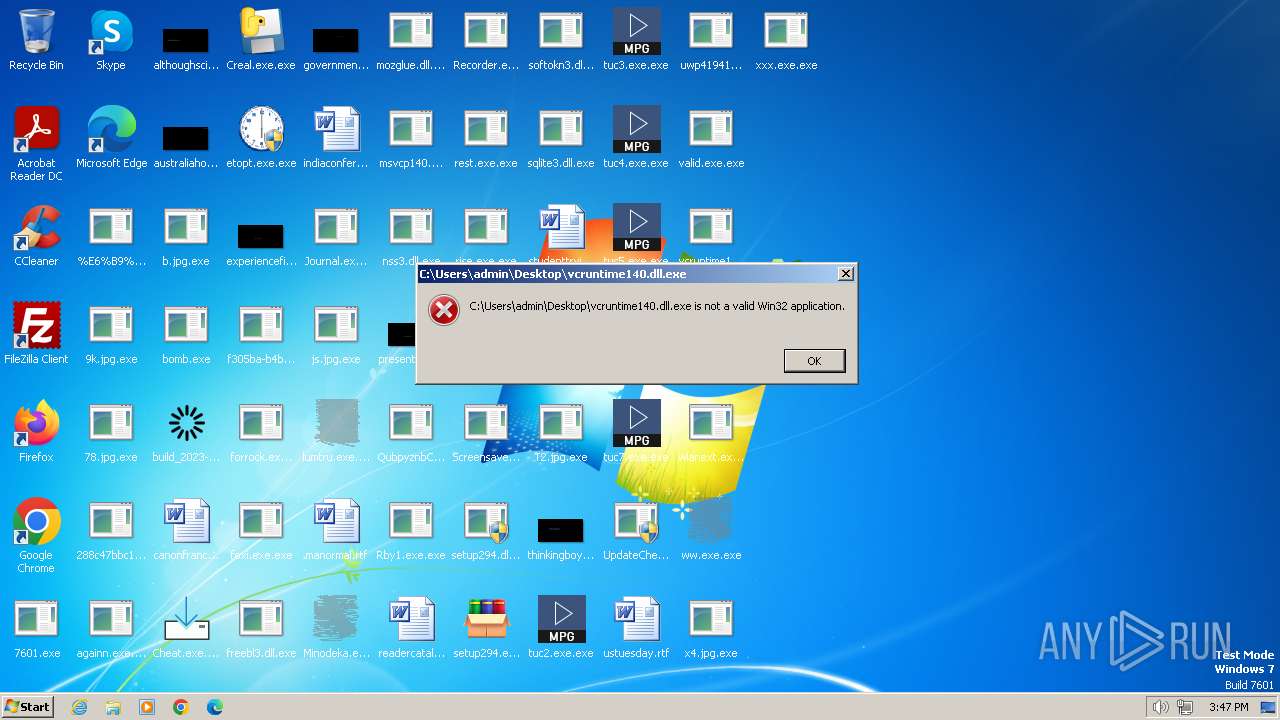The height and width of the screenshot is (720, 1280).
Task: Select the mozglue.dll.... file icon
Action: [411, 40]
